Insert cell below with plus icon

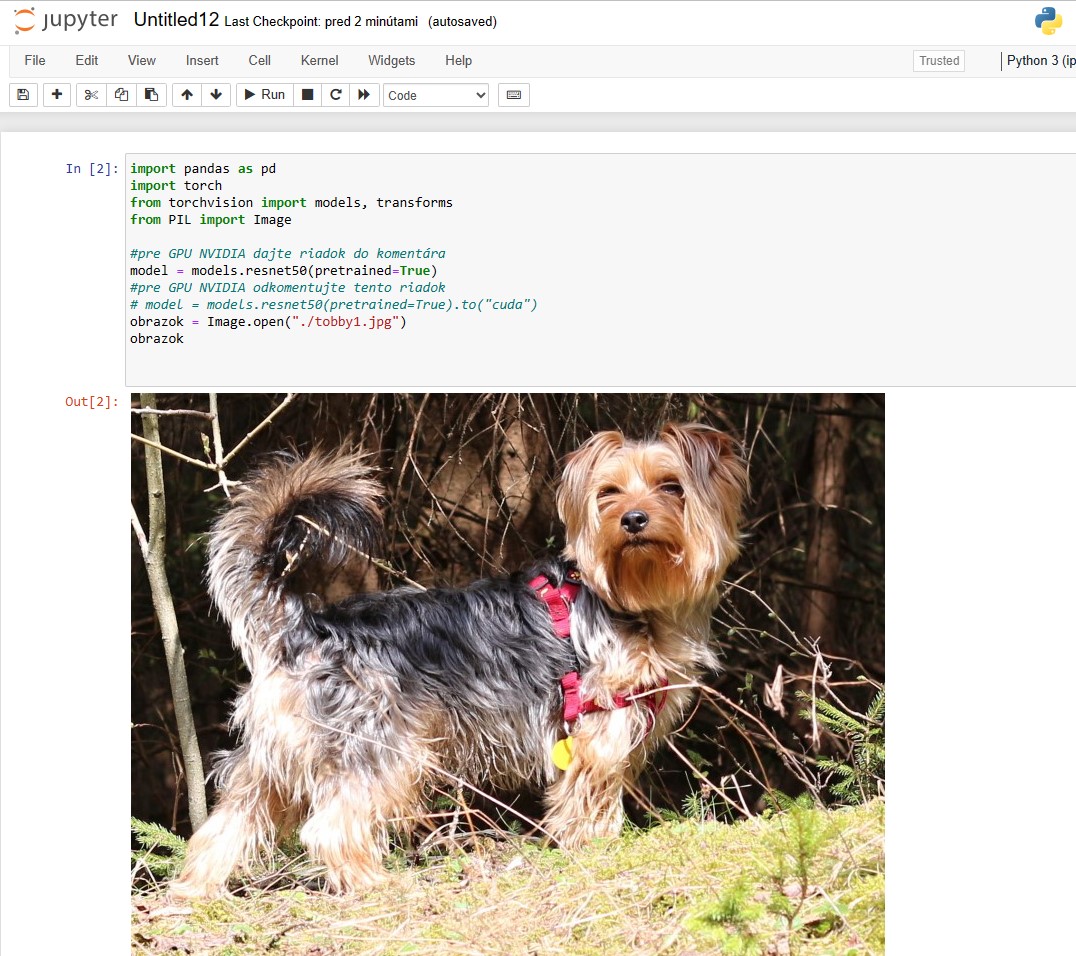point(57,95)
